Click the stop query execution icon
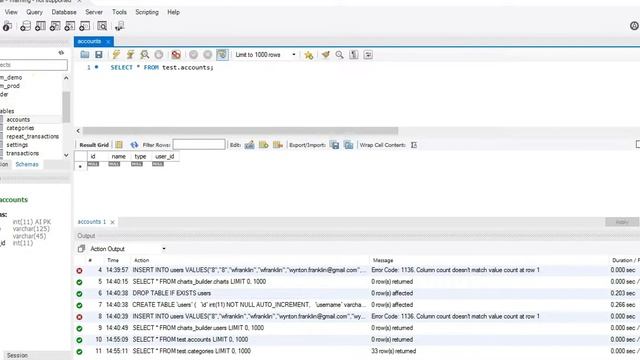Viewport: 640px width, 360px height. click(159, 55)
